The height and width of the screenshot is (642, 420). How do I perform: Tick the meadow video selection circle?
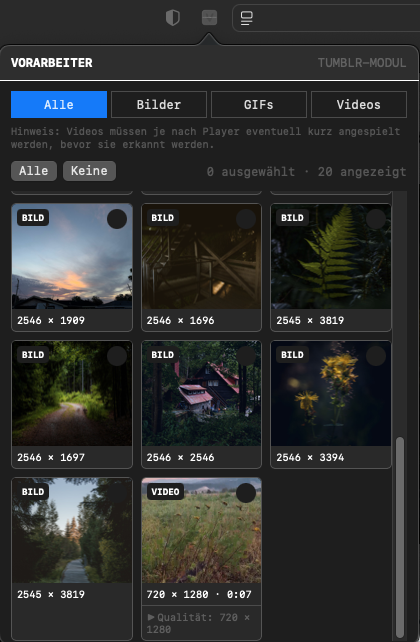pyautogui.click(x=246, y=493)
